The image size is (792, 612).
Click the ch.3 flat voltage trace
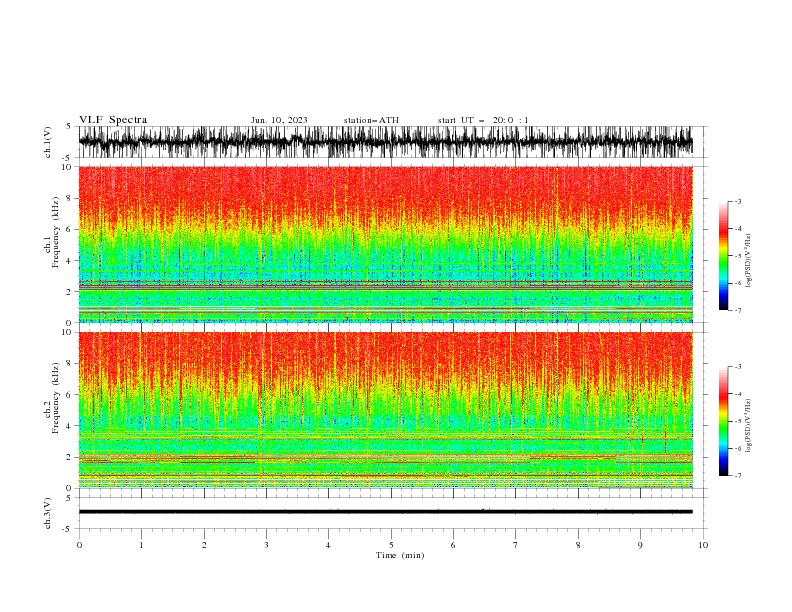tap(385, 512)
